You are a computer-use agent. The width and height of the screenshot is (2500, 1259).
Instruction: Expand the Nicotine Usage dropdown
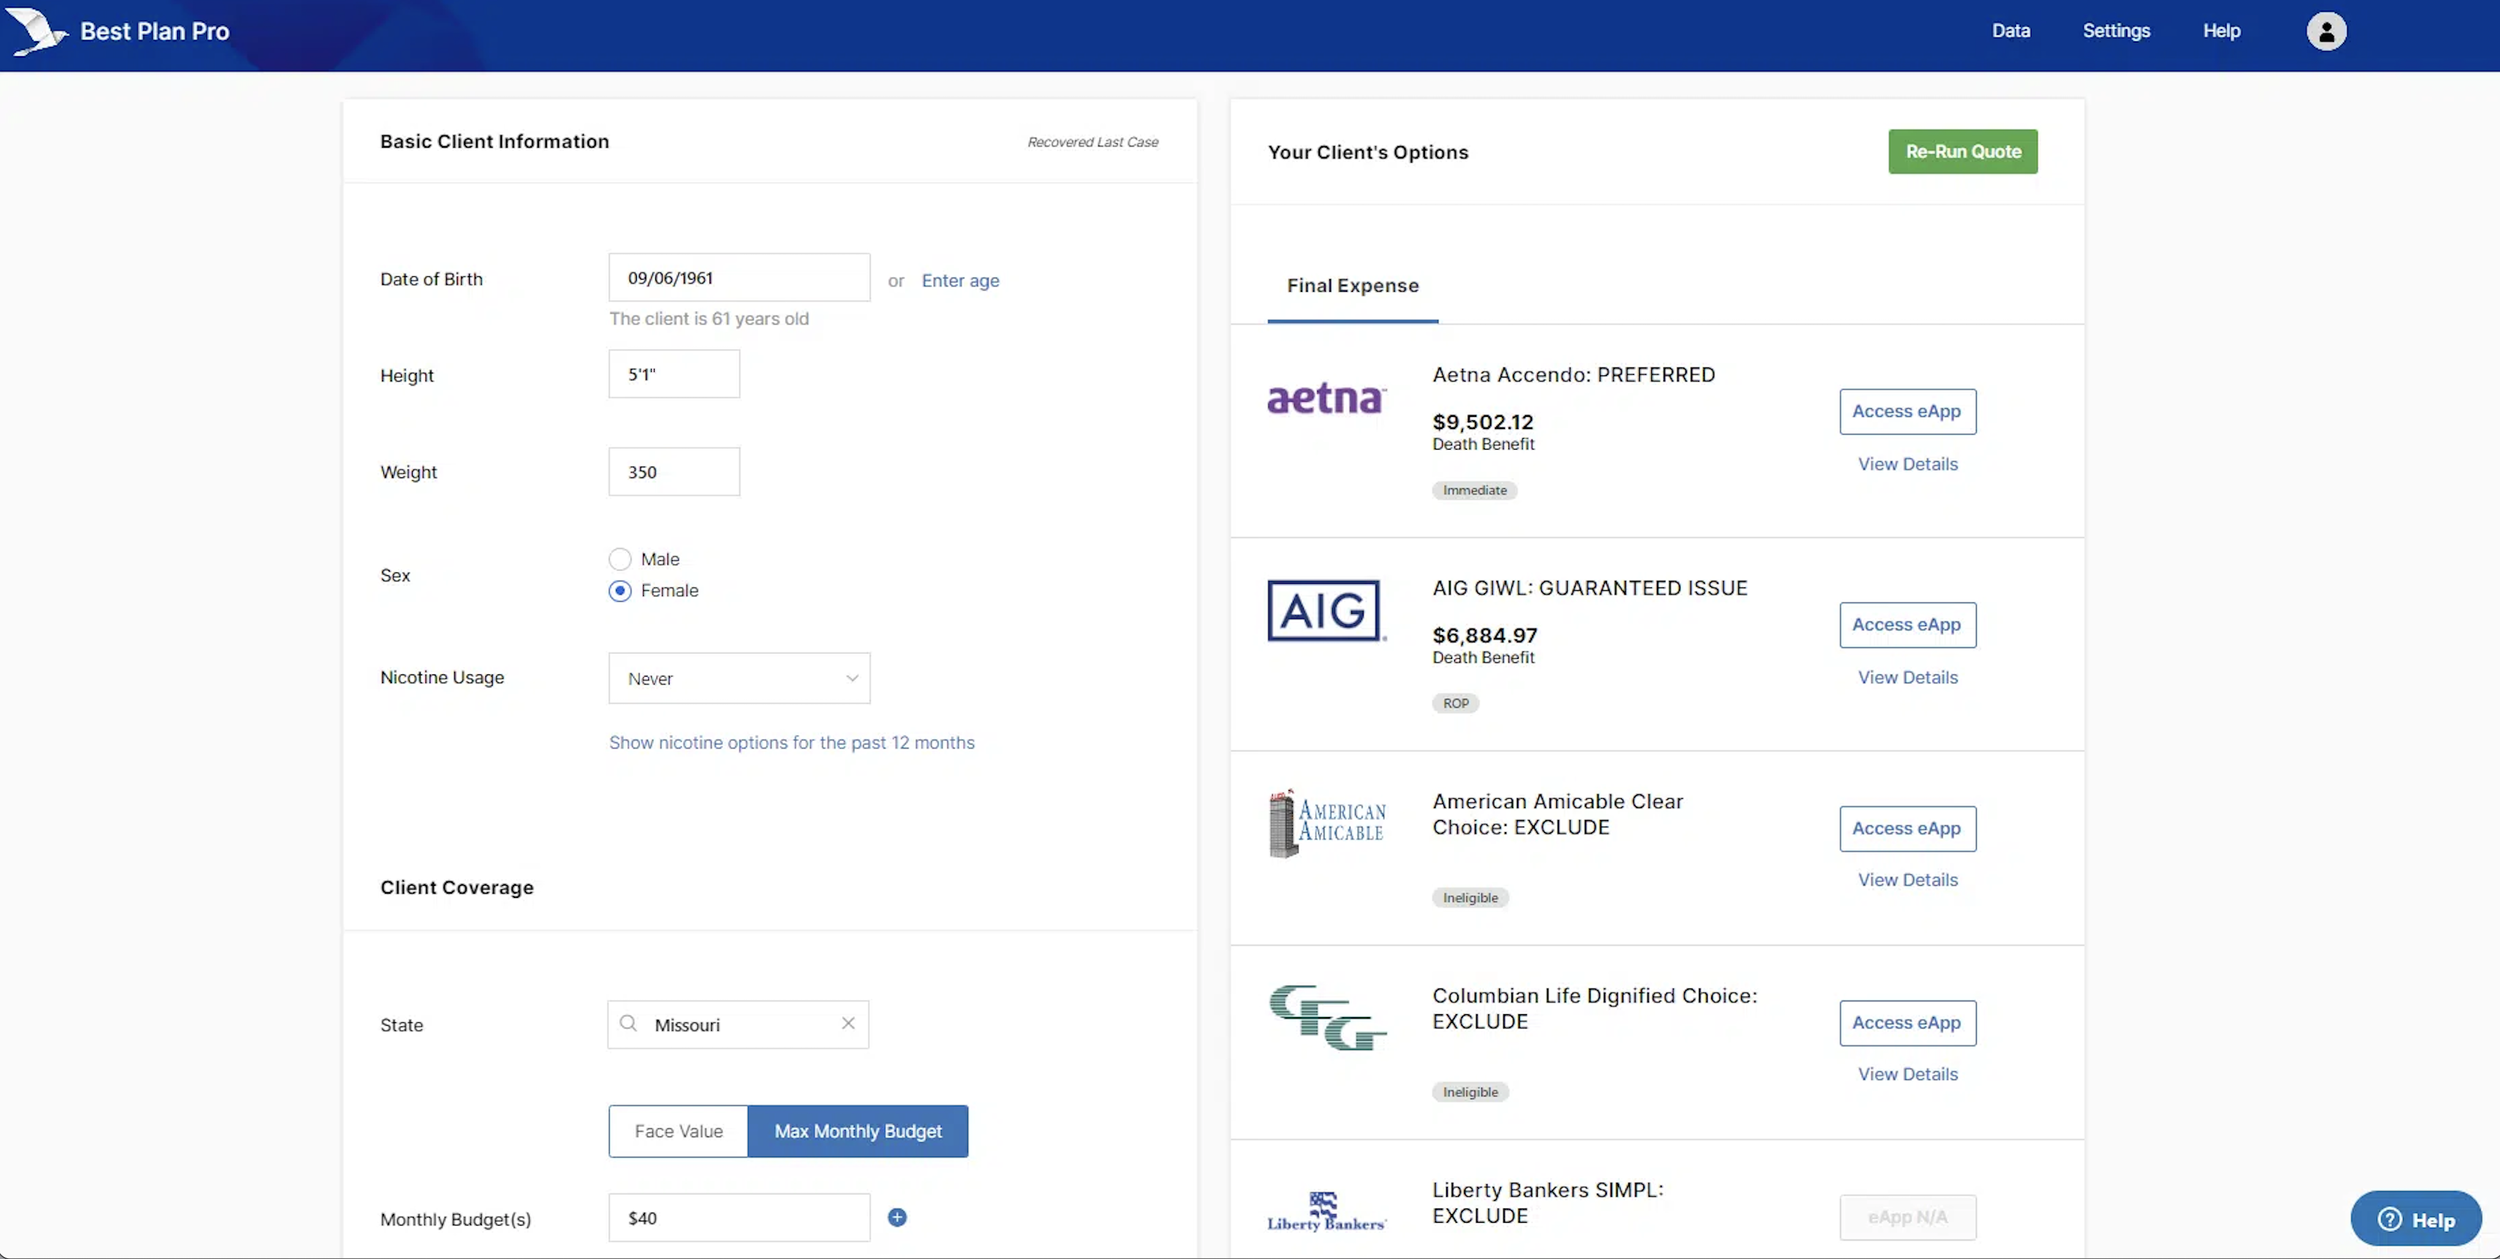click(739, 678)
